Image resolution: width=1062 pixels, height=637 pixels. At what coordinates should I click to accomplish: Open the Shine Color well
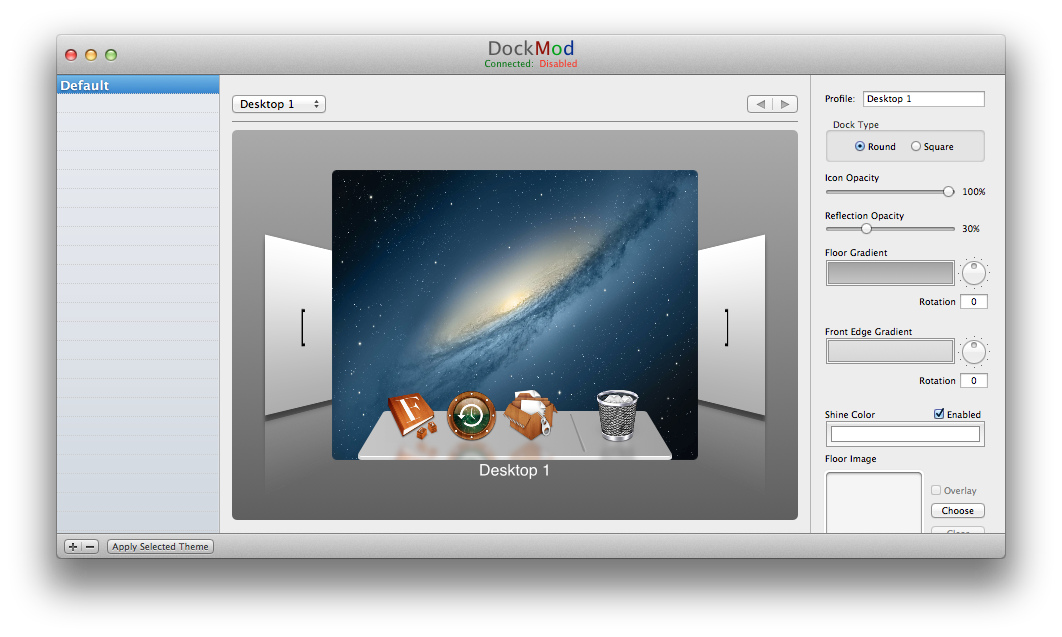coord(905,434)
